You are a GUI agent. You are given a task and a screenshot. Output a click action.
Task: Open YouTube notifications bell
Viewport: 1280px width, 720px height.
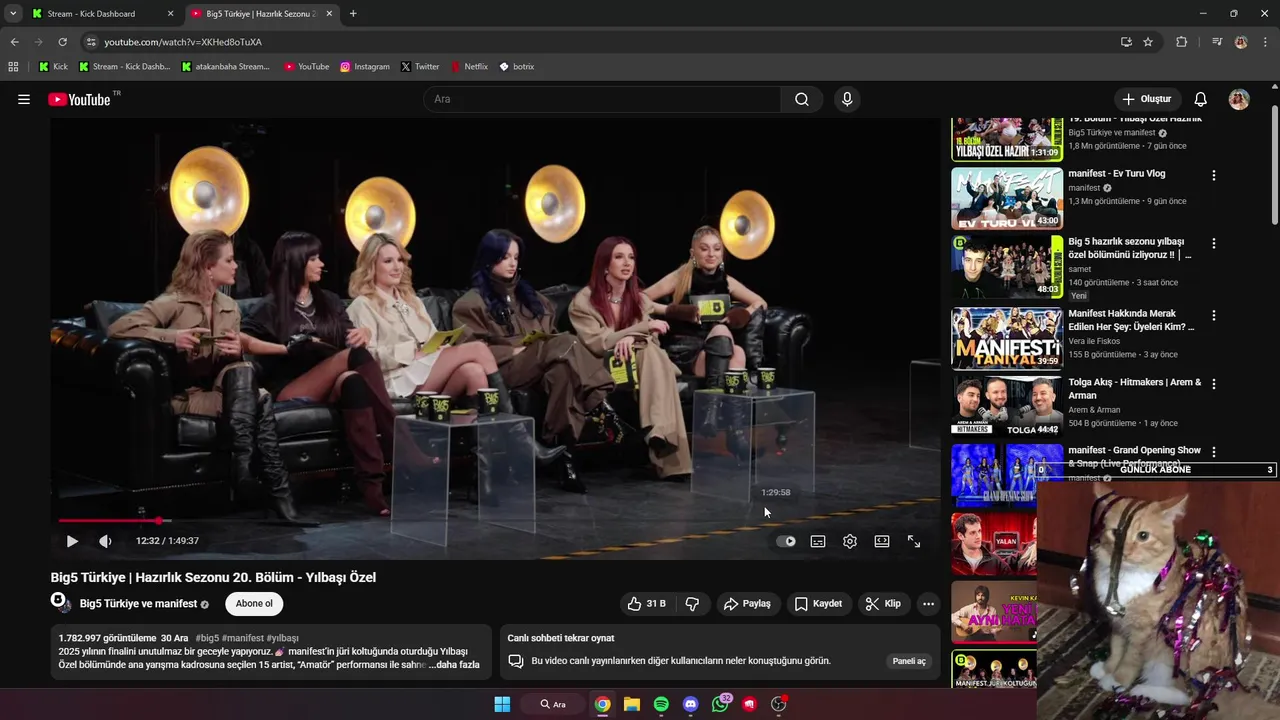tap(1201, 99)
